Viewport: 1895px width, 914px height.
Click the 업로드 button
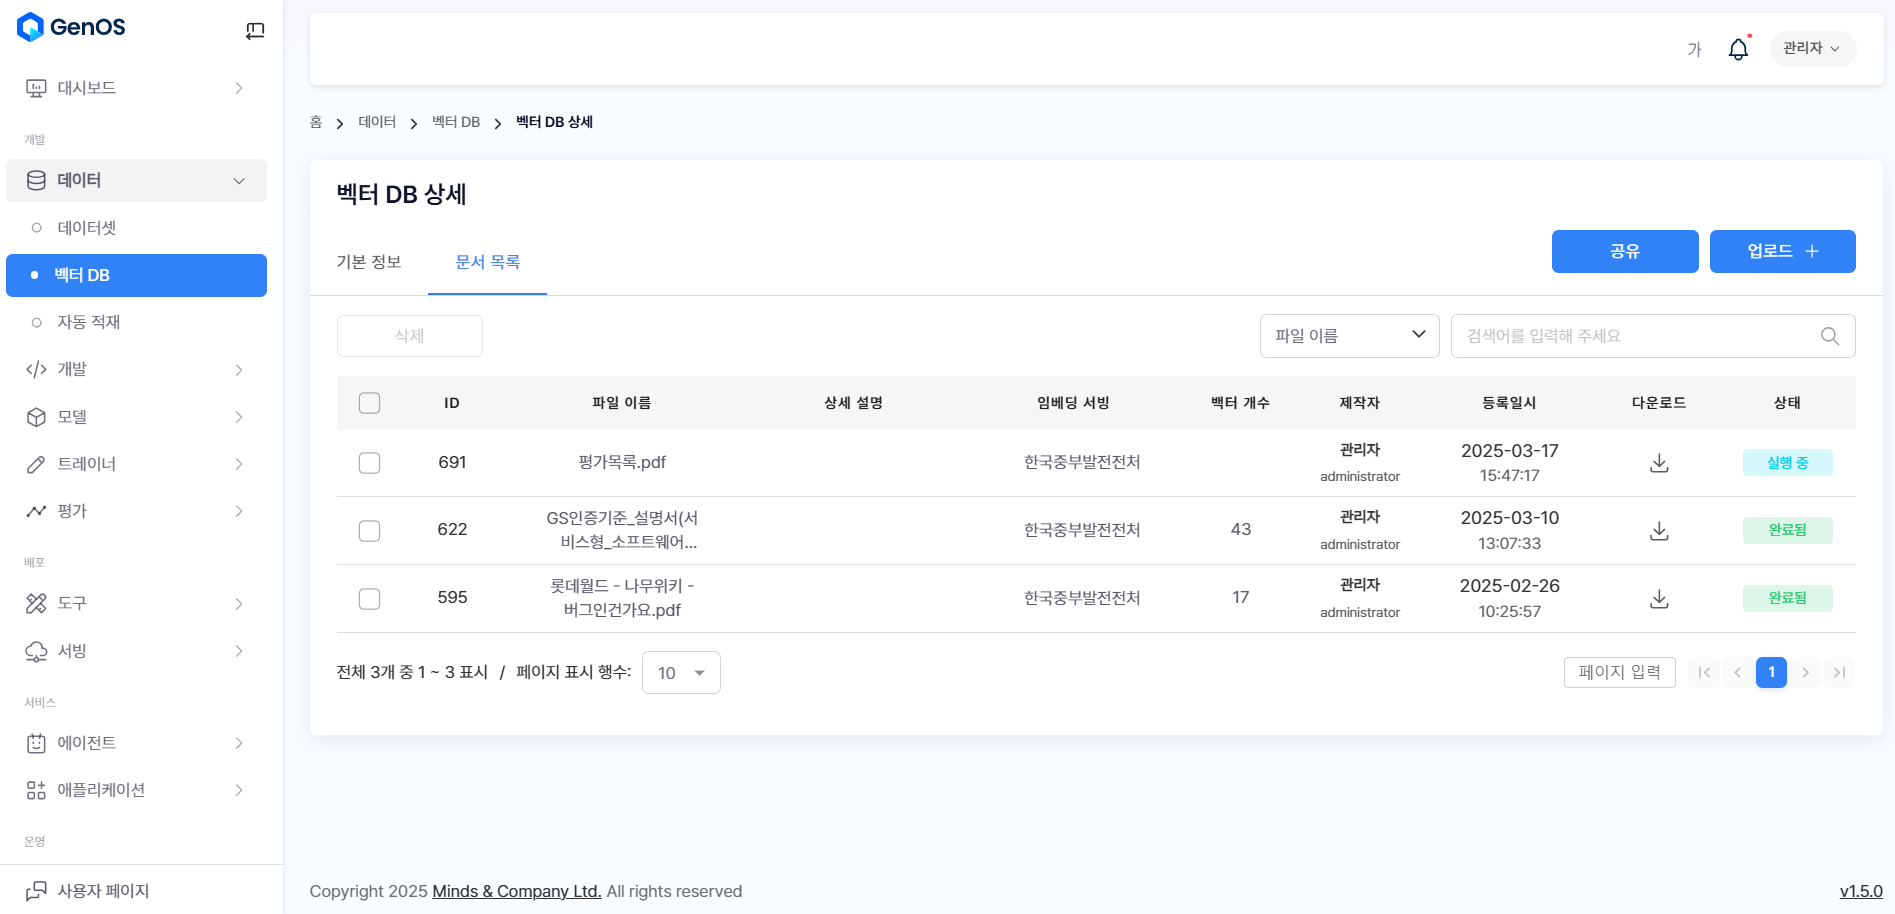1782,251
